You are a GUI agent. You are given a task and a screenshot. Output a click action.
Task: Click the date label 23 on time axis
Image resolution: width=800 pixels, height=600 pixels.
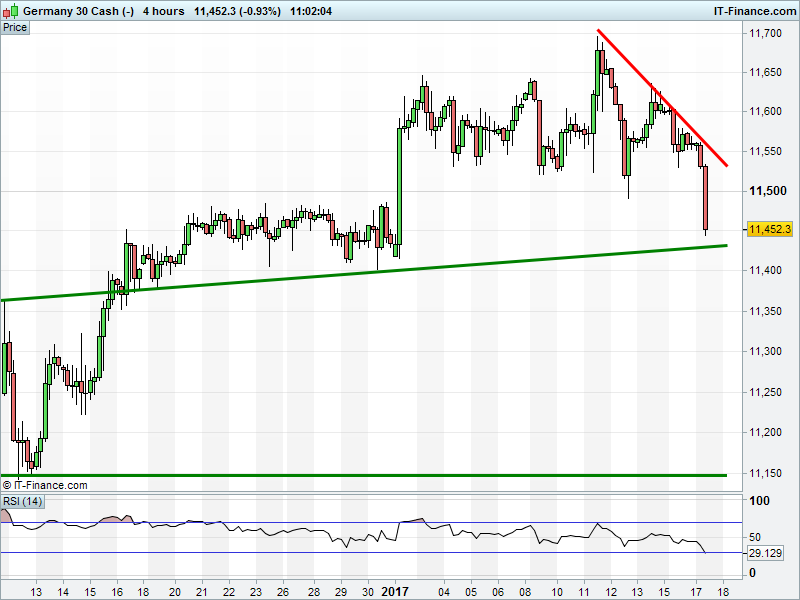[x=256, y=592]
